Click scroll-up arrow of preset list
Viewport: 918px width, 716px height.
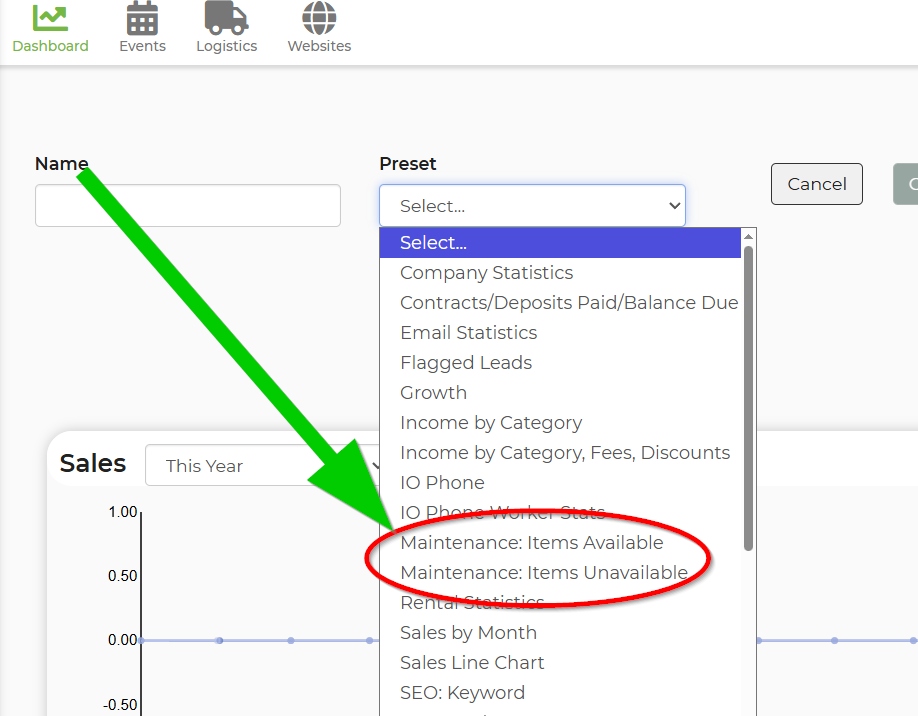pos(748,236)
